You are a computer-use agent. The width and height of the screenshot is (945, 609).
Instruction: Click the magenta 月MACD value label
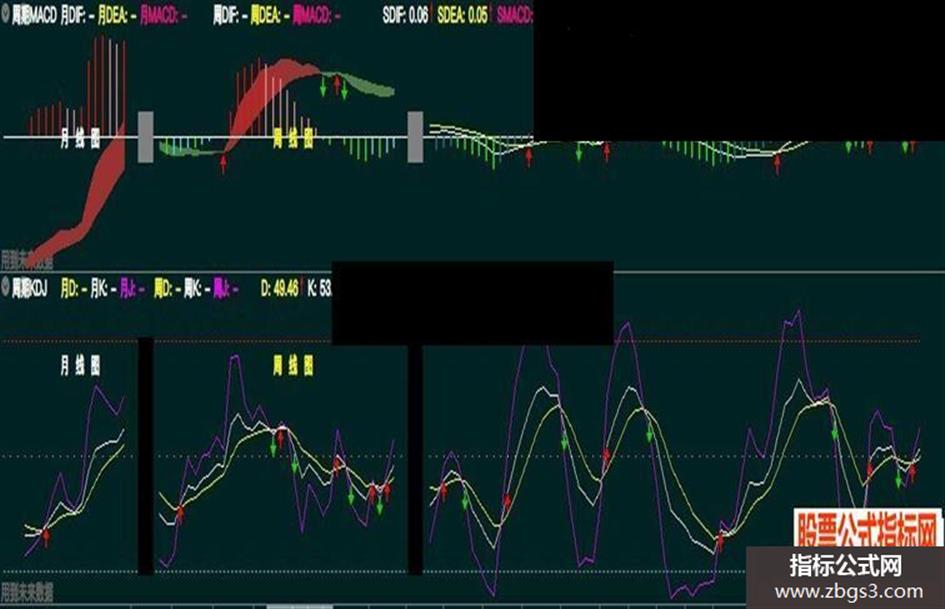[x=163, y=16]
